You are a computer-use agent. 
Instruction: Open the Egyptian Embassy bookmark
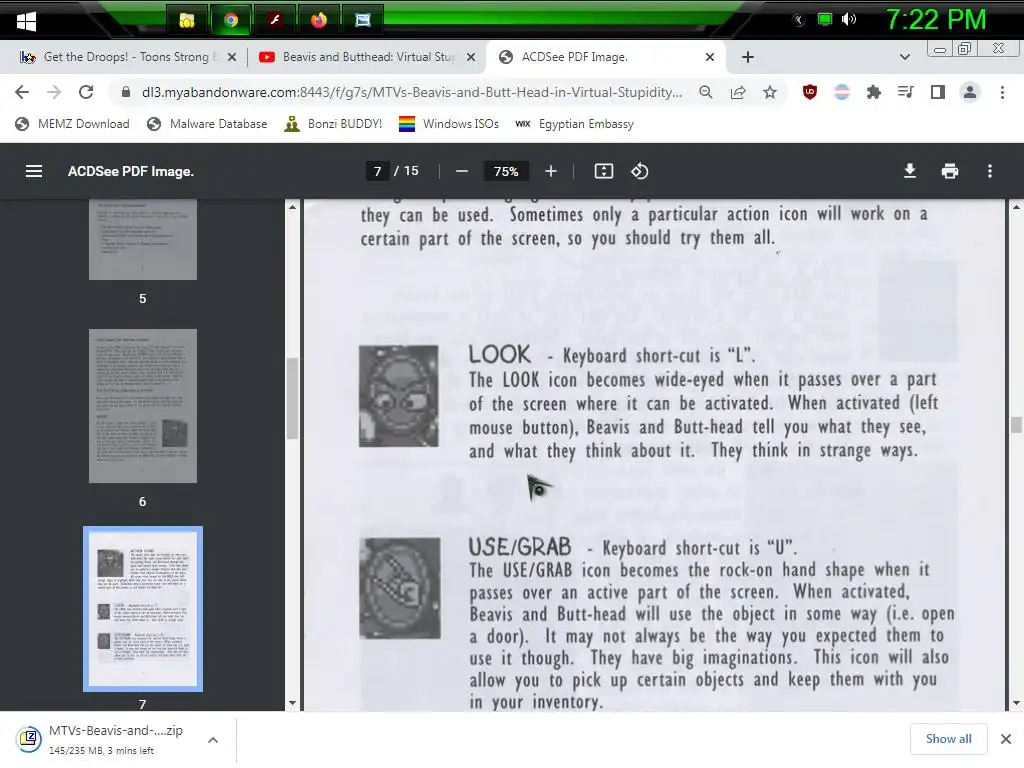click(x=574, y=124)
